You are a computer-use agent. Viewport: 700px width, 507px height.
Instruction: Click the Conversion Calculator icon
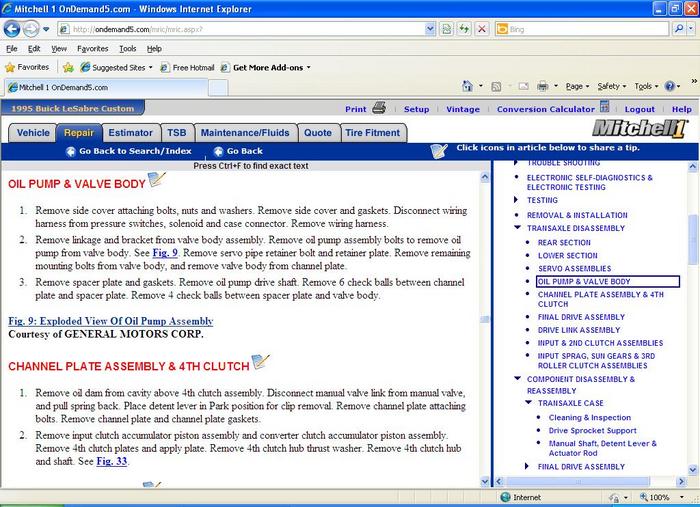[604, 107]
